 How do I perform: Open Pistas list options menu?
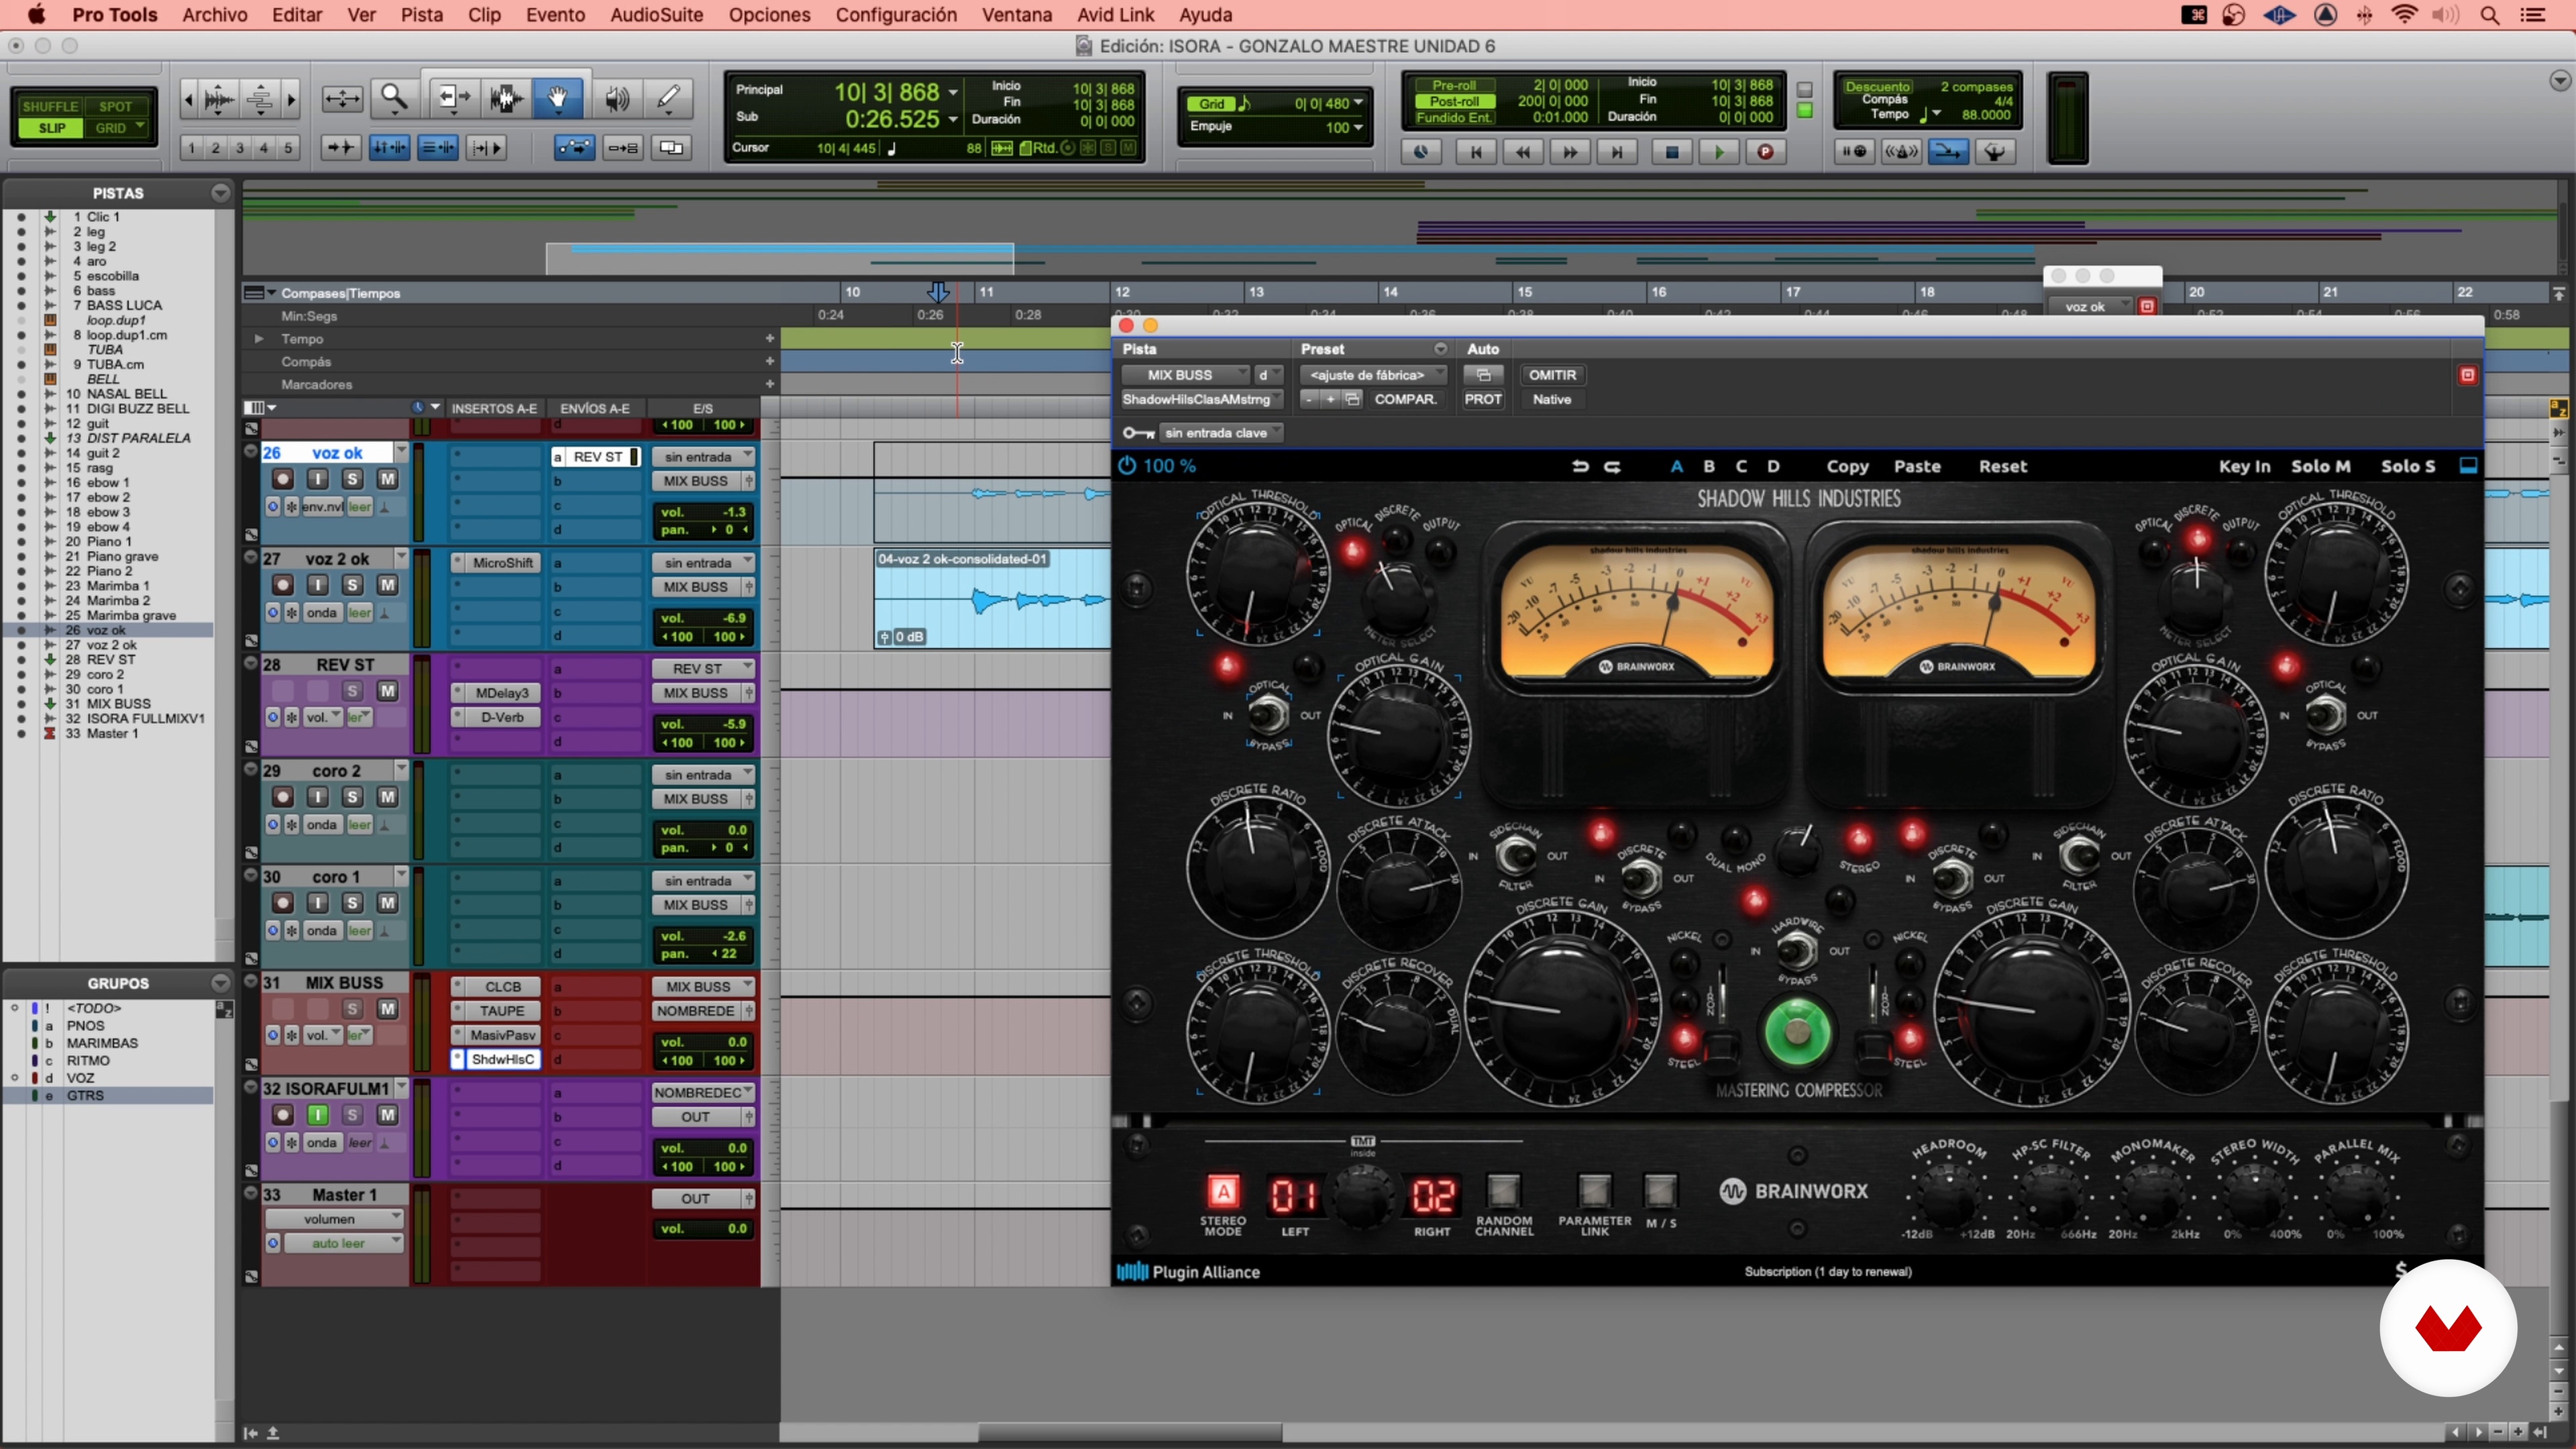tap(220, 193)
